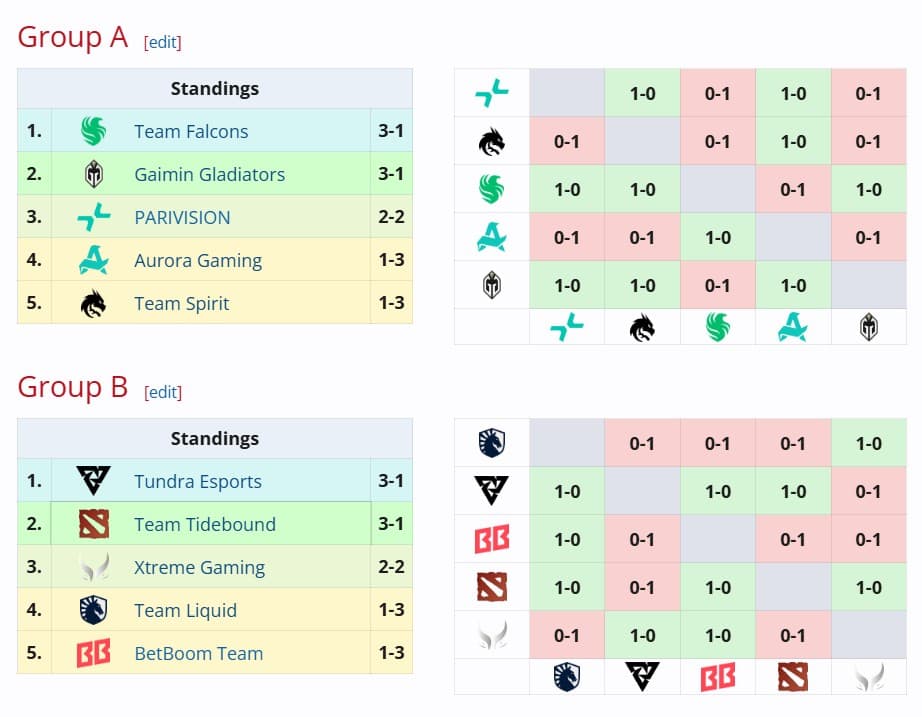Follow the Tundra Esports link

197,481
